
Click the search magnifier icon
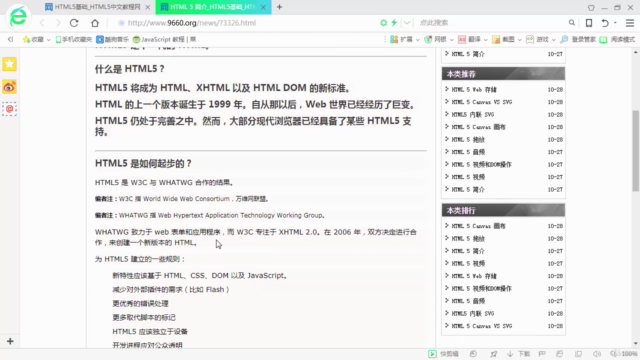571,22
